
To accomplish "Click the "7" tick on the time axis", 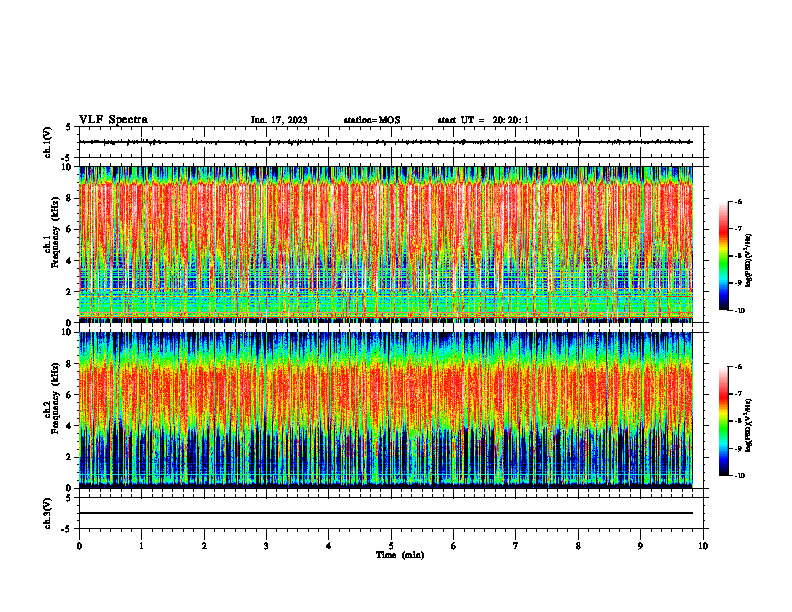I will tap(516, 546).
